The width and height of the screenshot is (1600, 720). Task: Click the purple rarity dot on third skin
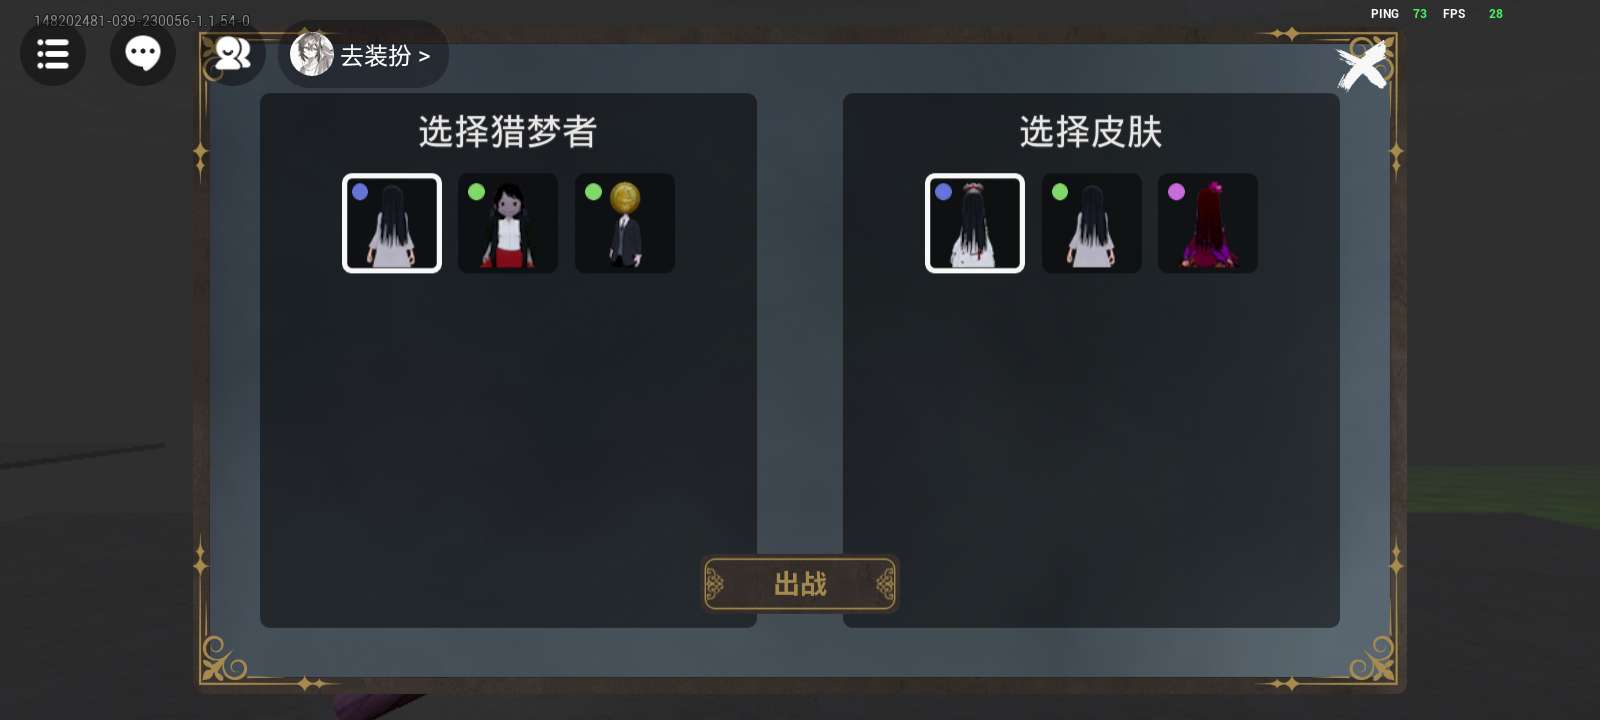pyautogui.click(x=1176, y=192)
